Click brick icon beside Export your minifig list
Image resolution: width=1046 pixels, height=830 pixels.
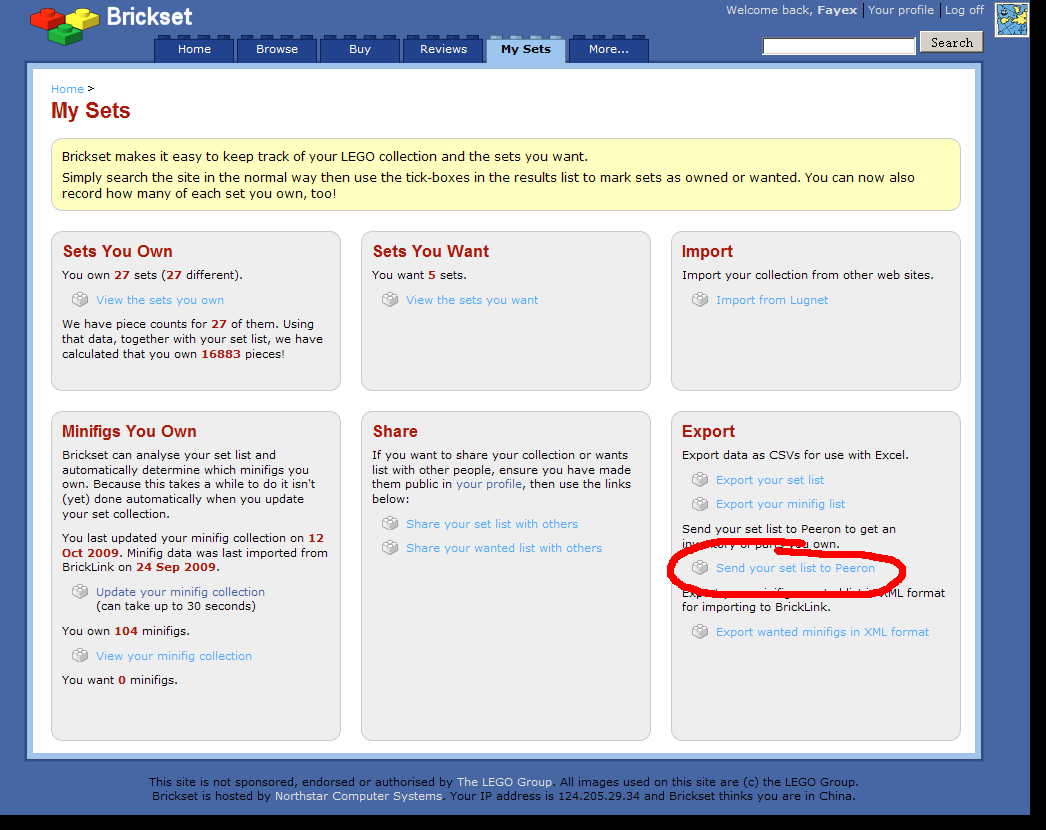point(700,504)
